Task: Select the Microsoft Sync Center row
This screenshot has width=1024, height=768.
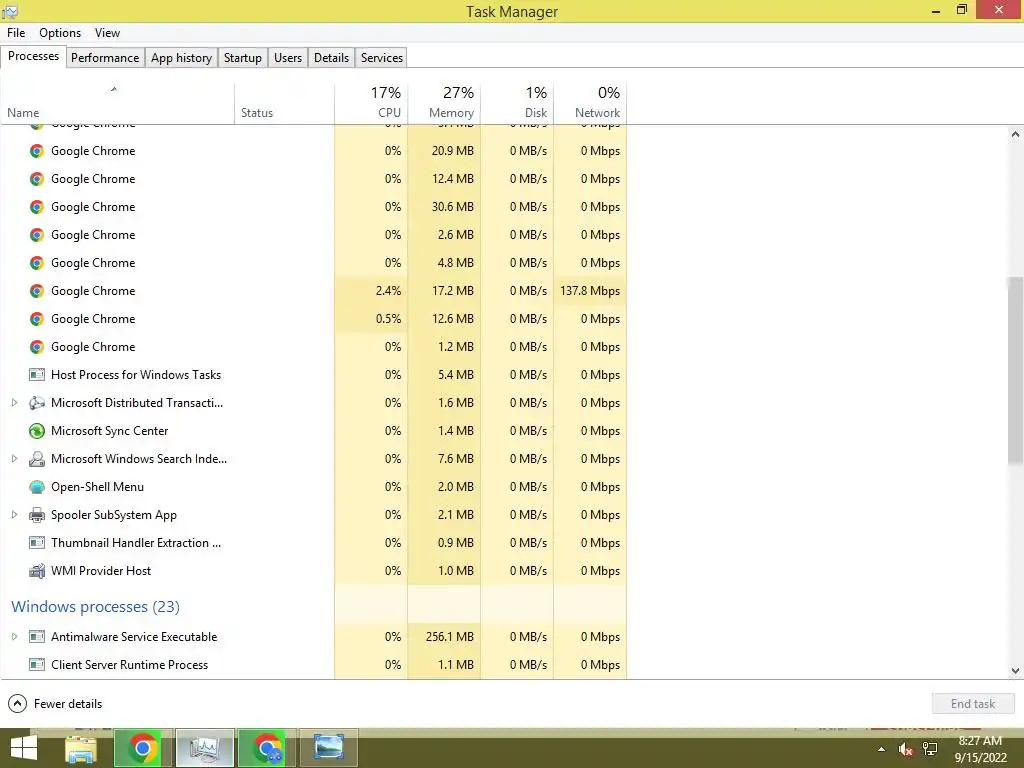Action: [313, 431]
